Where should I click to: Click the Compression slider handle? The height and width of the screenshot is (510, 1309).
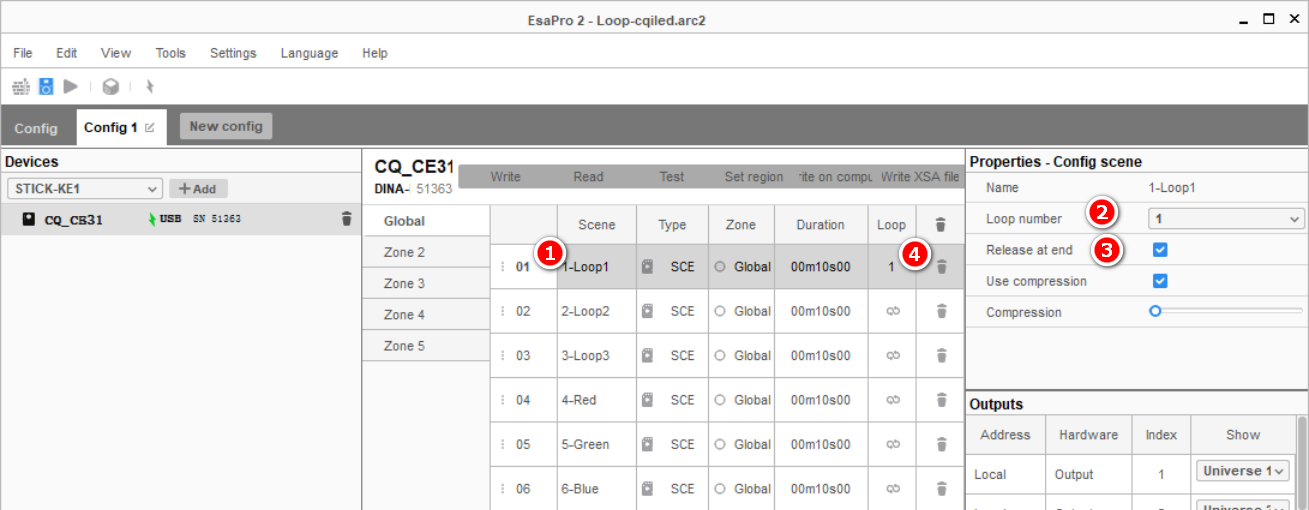tap(1155, 312)
